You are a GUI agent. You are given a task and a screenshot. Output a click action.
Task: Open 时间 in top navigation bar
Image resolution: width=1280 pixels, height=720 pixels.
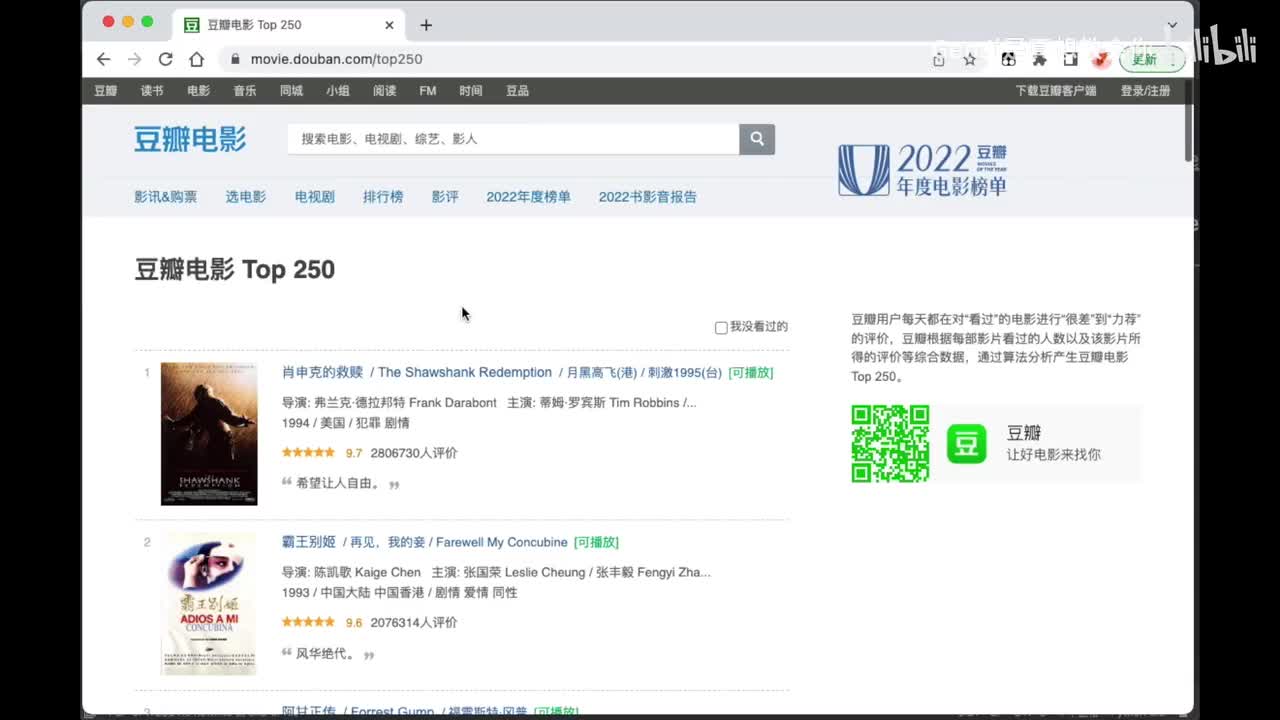click(471, 91)
